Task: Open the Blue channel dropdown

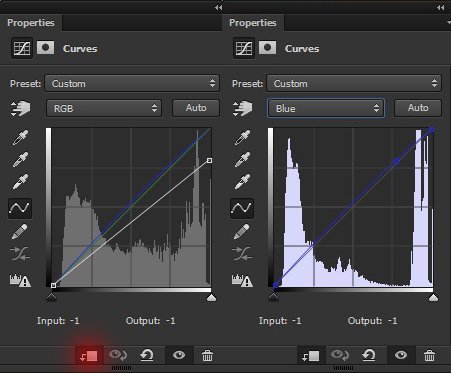Action: tap(326, 108)
